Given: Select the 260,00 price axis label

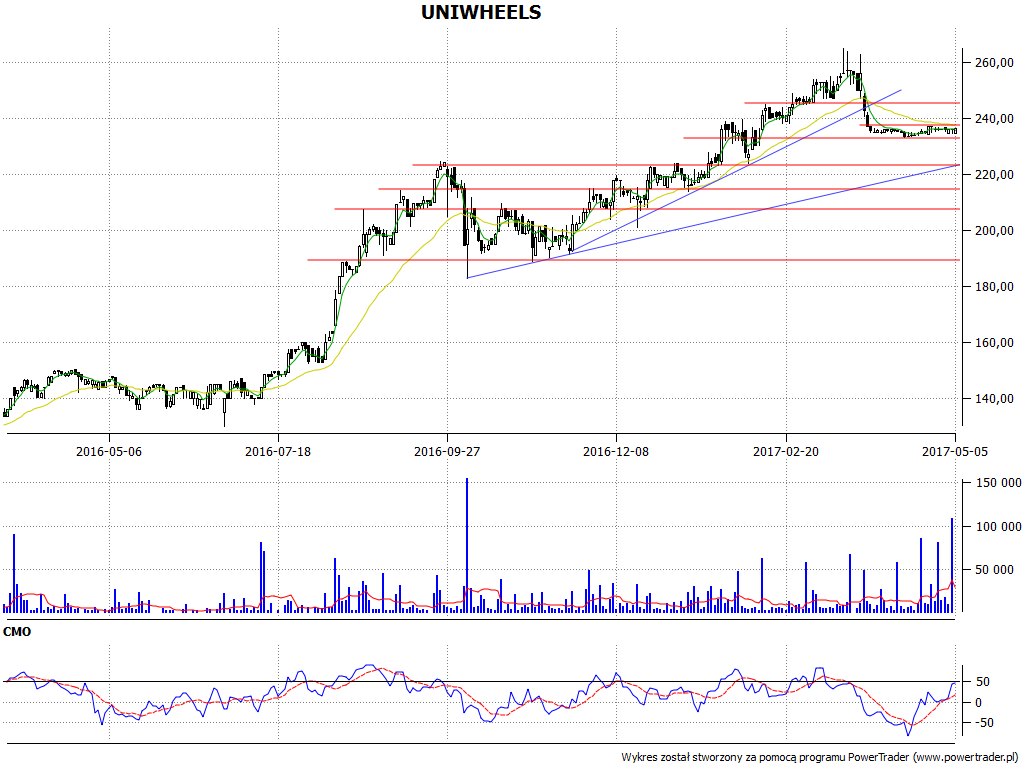Looking at the screenshot, I should (x=993, y=63).
